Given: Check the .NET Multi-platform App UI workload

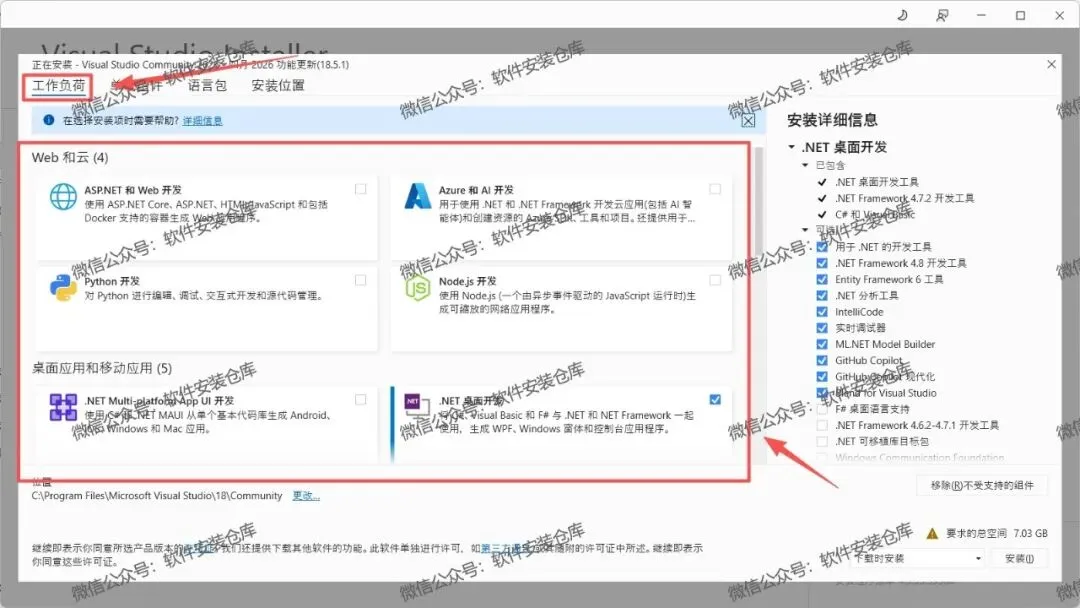Looking at the screenshot, I should [360, 399].
